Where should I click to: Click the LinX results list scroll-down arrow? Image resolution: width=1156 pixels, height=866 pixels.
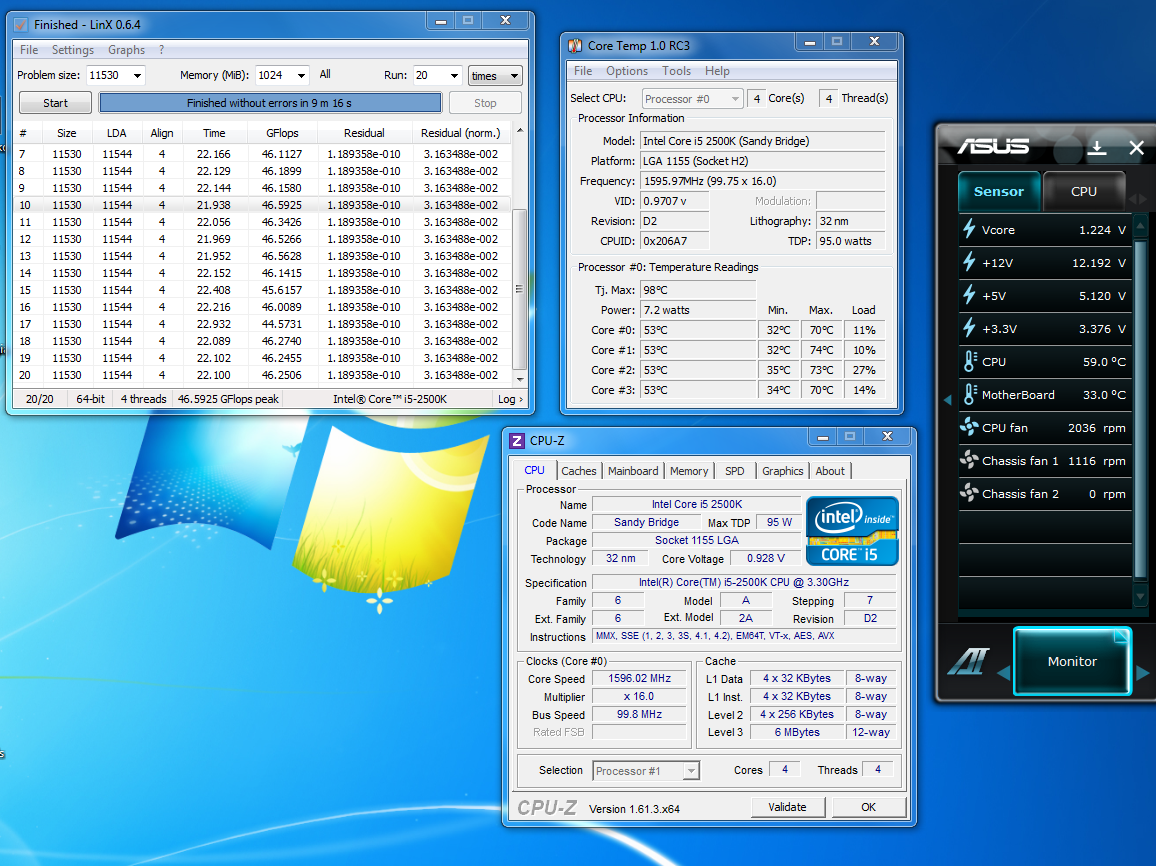[520, 379]
